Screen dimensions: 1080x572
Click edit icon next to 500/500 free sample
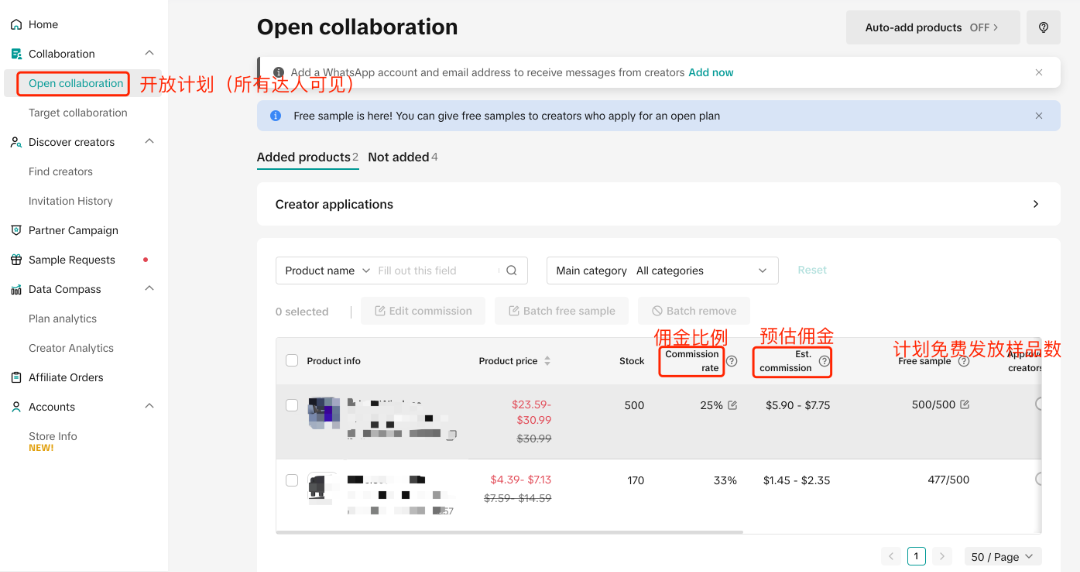coord(965,405)
